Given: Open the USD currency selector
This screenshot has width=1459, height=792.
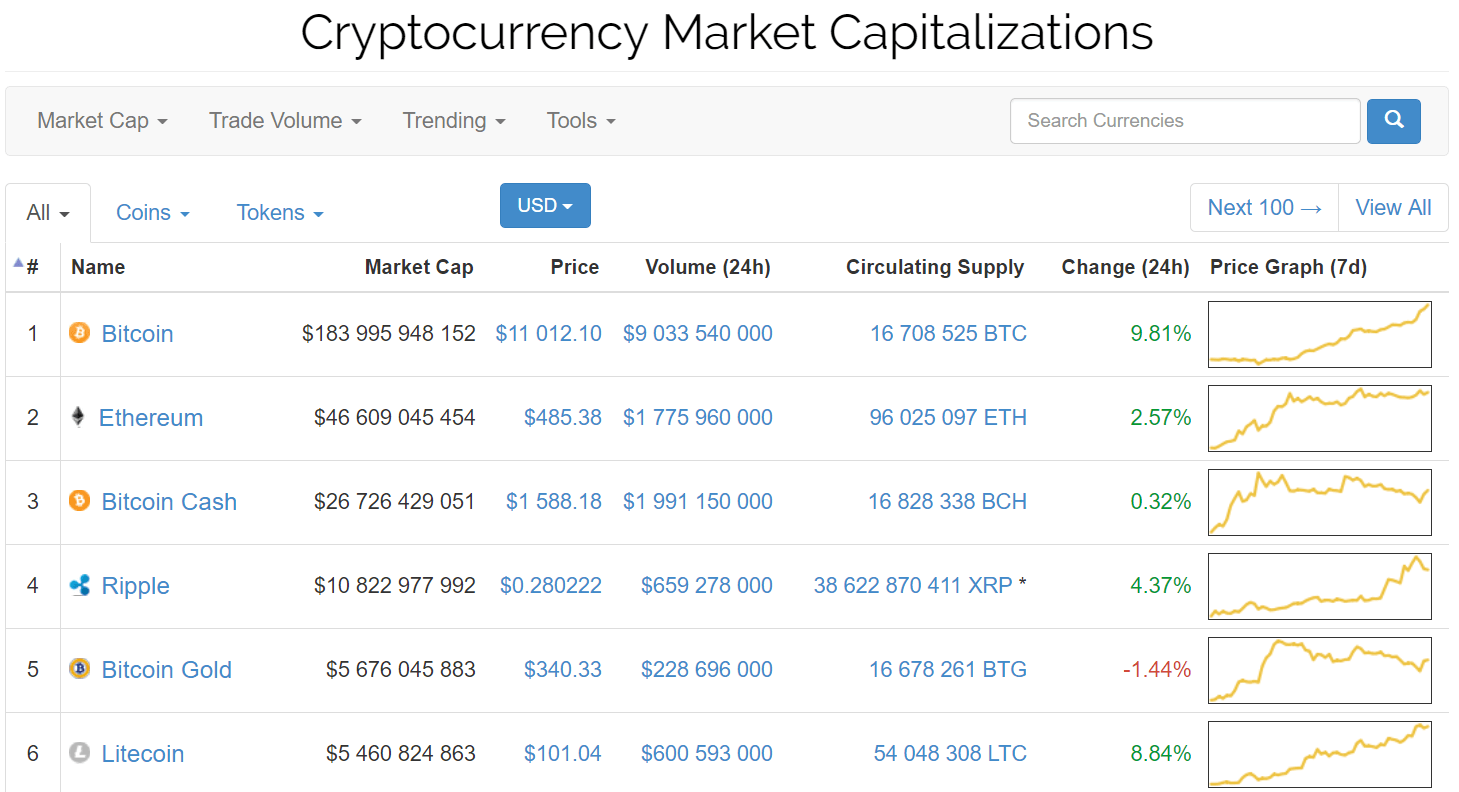Looking at the screenshot, I should (x=545, y=205).
